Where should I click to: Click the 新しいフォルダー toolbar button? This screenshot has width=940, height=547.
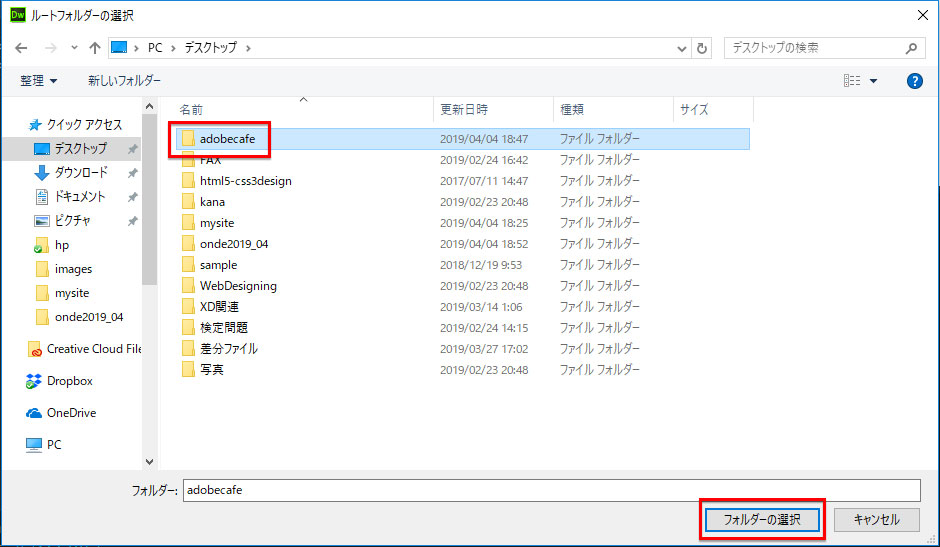point(124,81)
